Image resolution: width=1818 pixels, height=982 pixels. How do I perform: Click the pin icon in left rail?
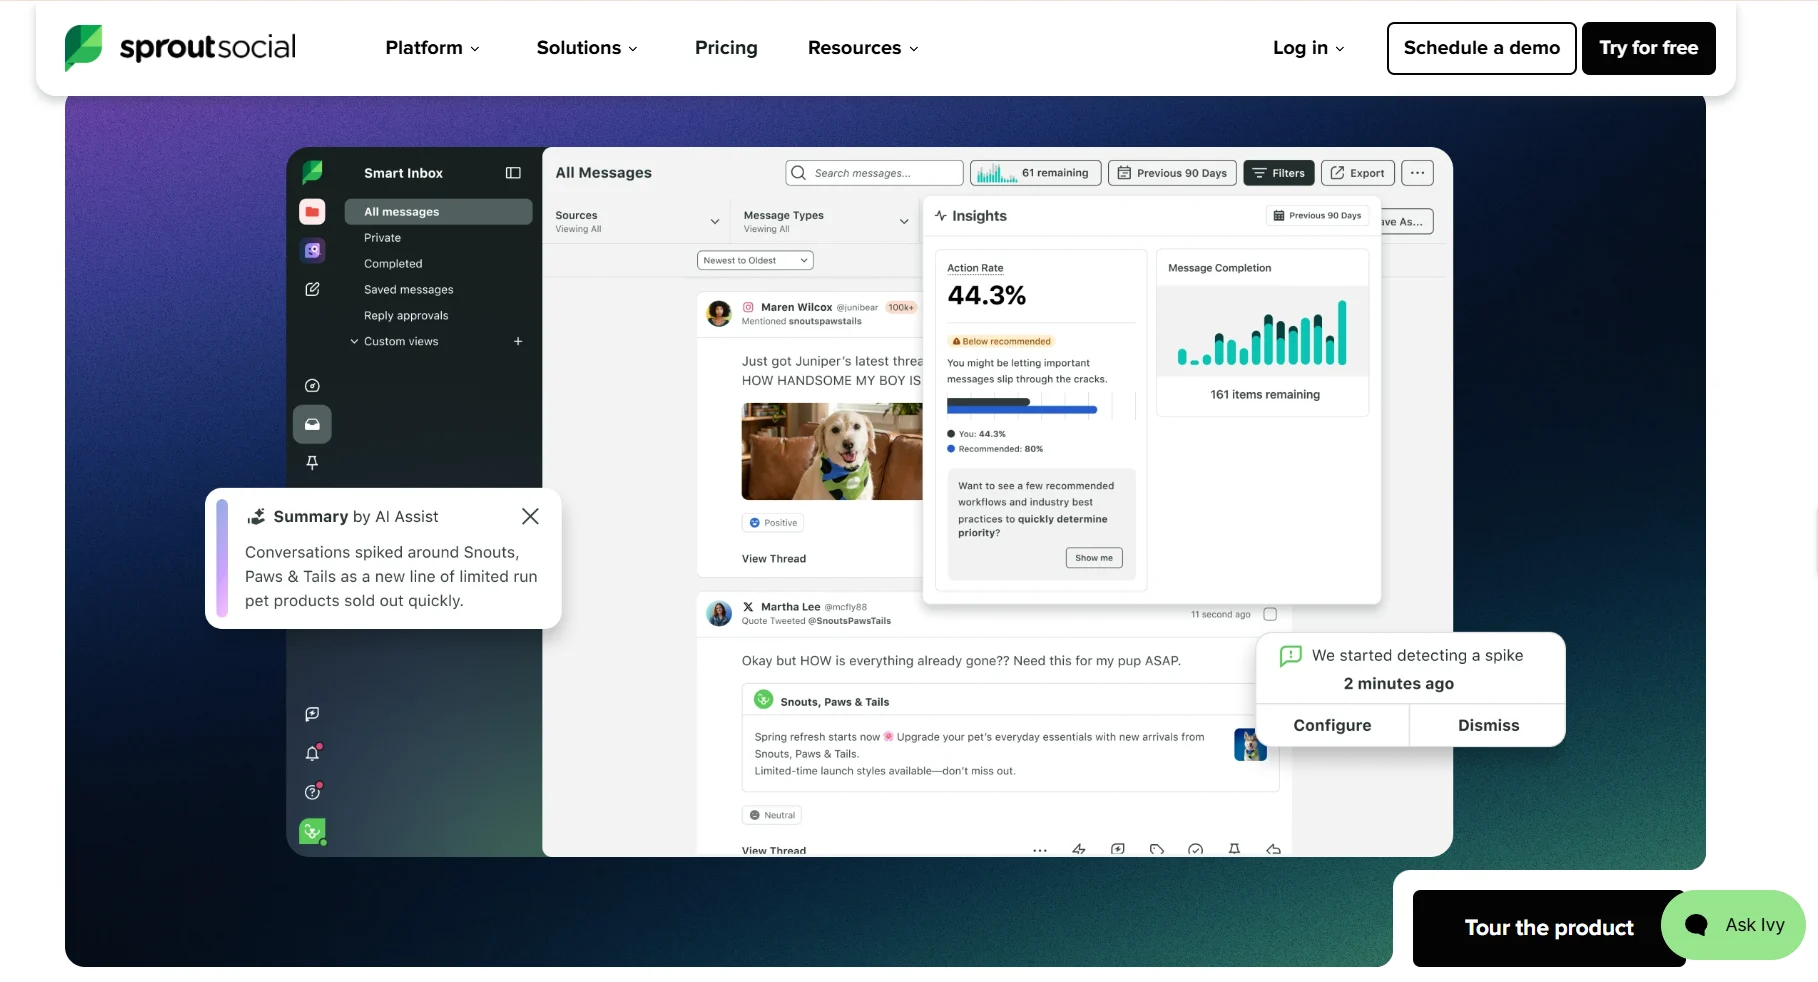(312, 462)
